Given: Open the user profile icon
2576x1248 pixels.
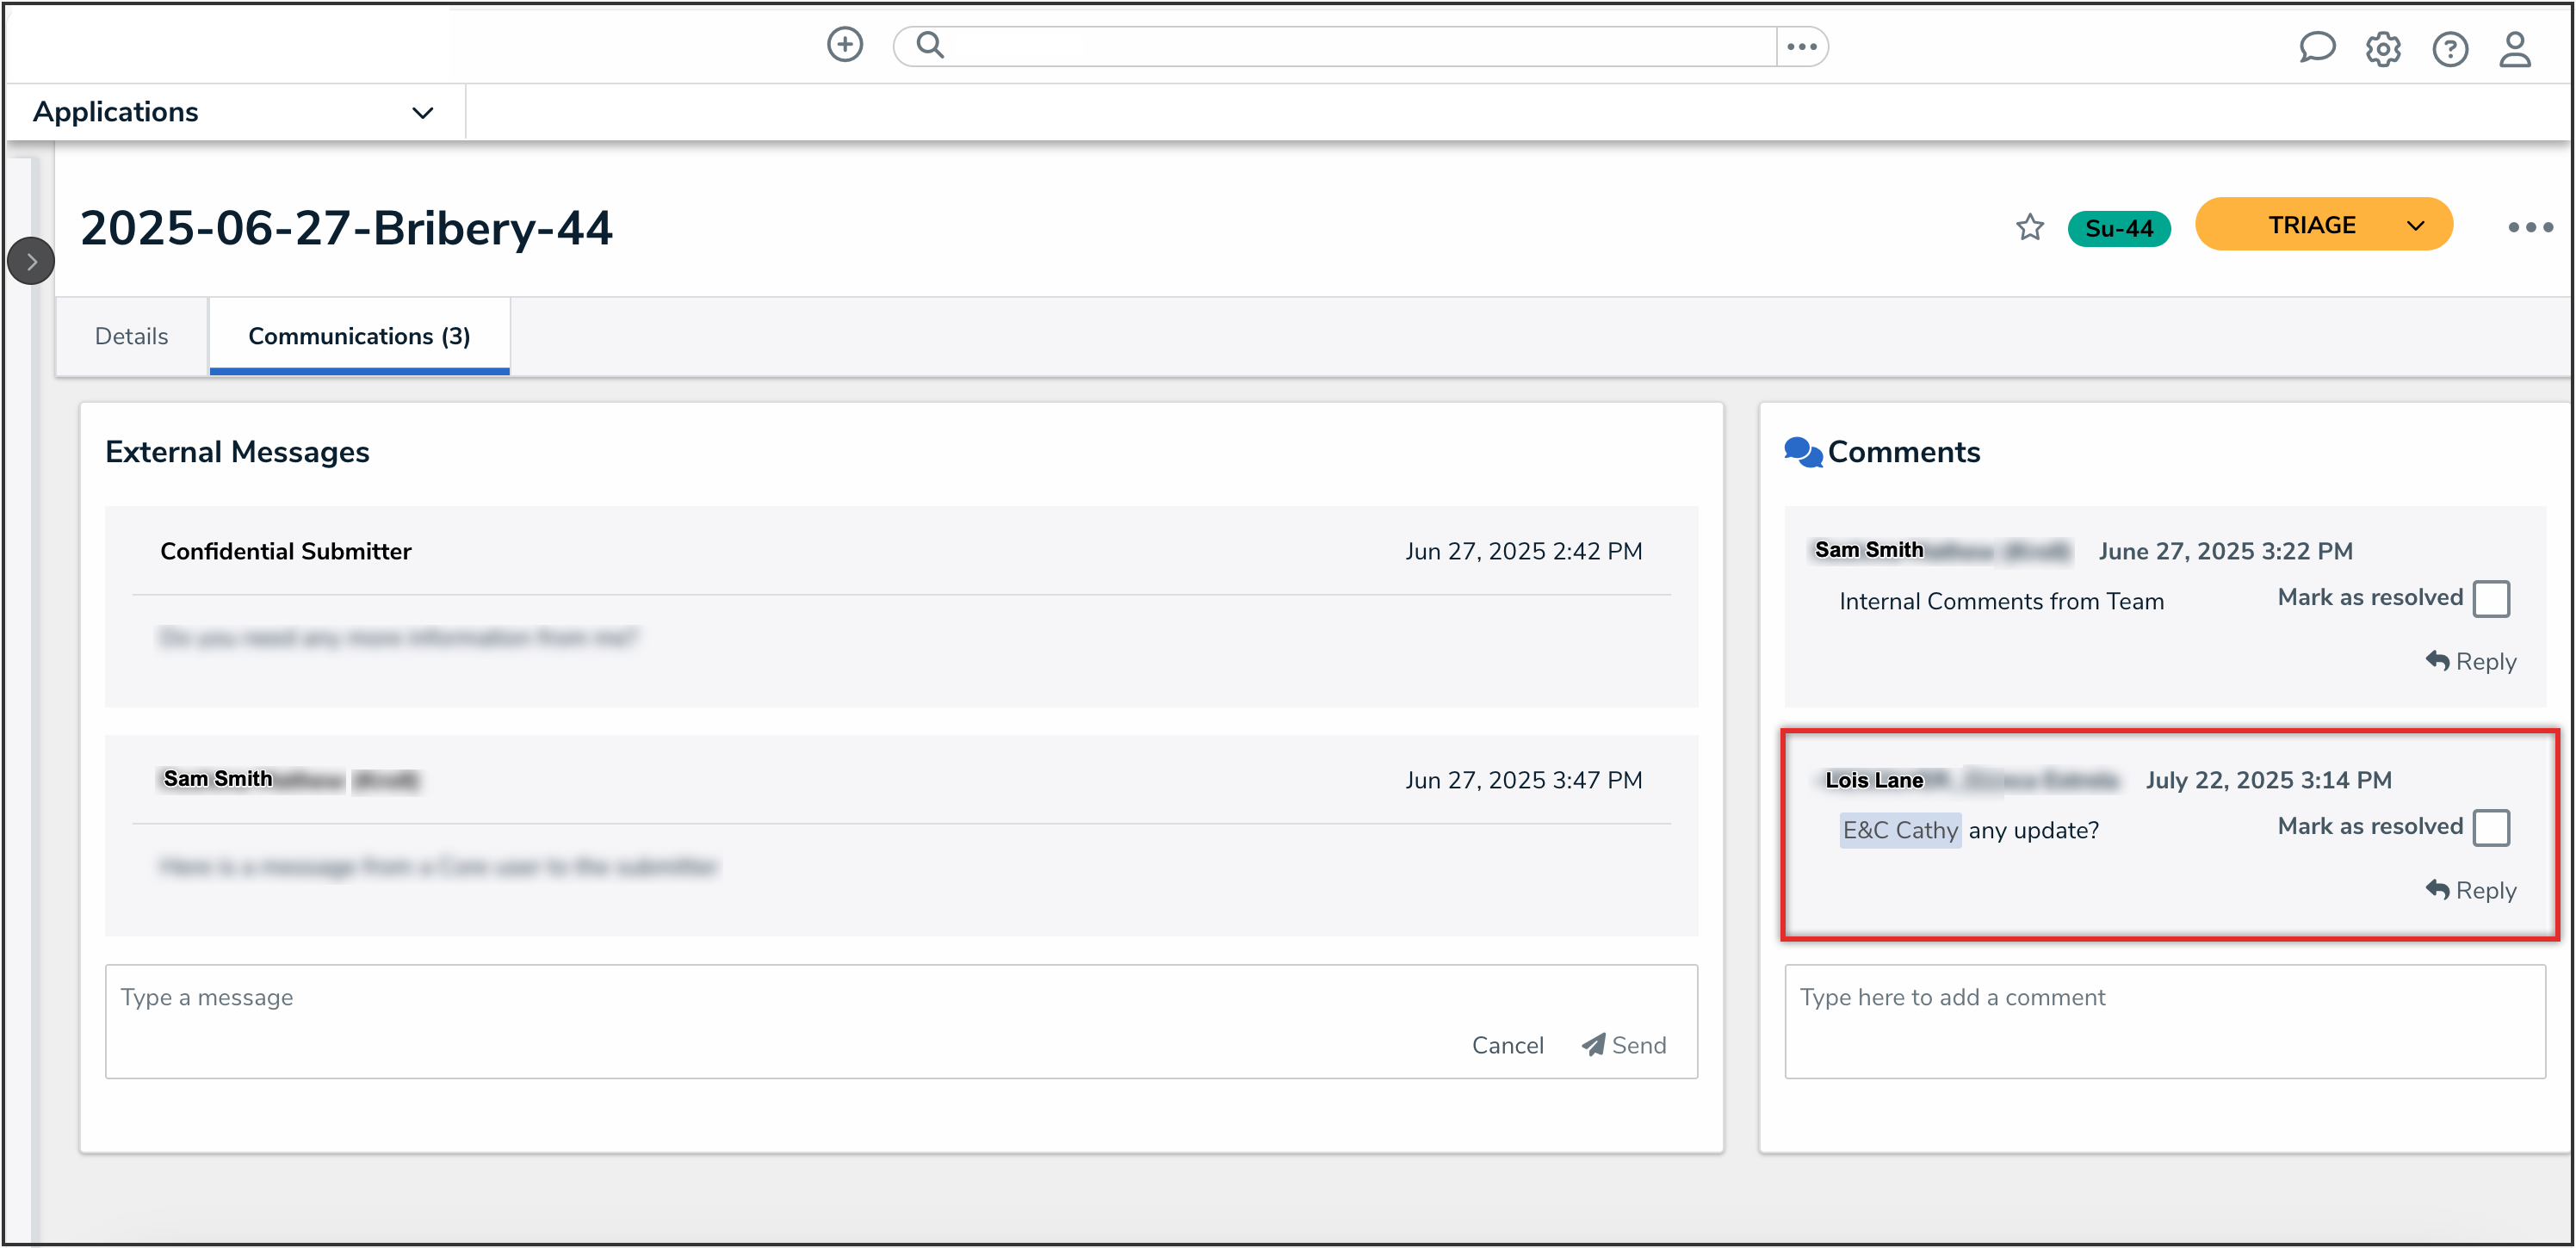Looking at the screenshot, I should (2514, 49).
